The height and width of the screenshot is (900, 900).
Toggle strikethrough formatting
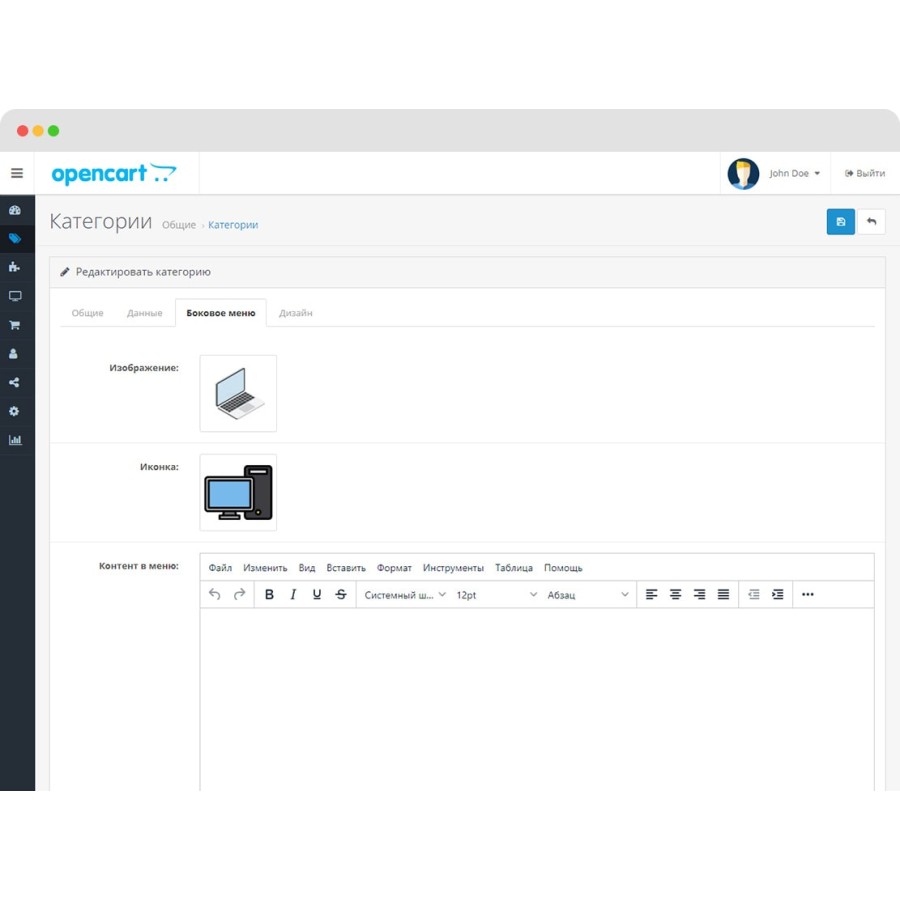pos(341,594)
